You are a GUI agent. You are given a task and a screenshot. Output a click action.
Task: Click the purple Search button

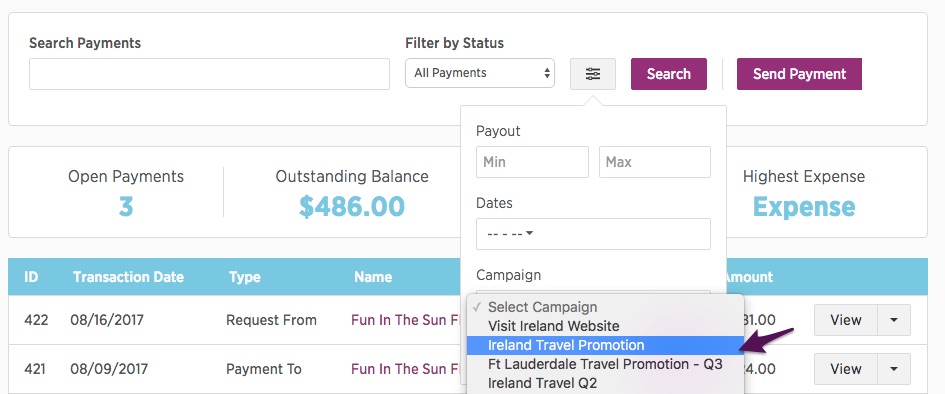pyautogui.click(x=668, y=74)
